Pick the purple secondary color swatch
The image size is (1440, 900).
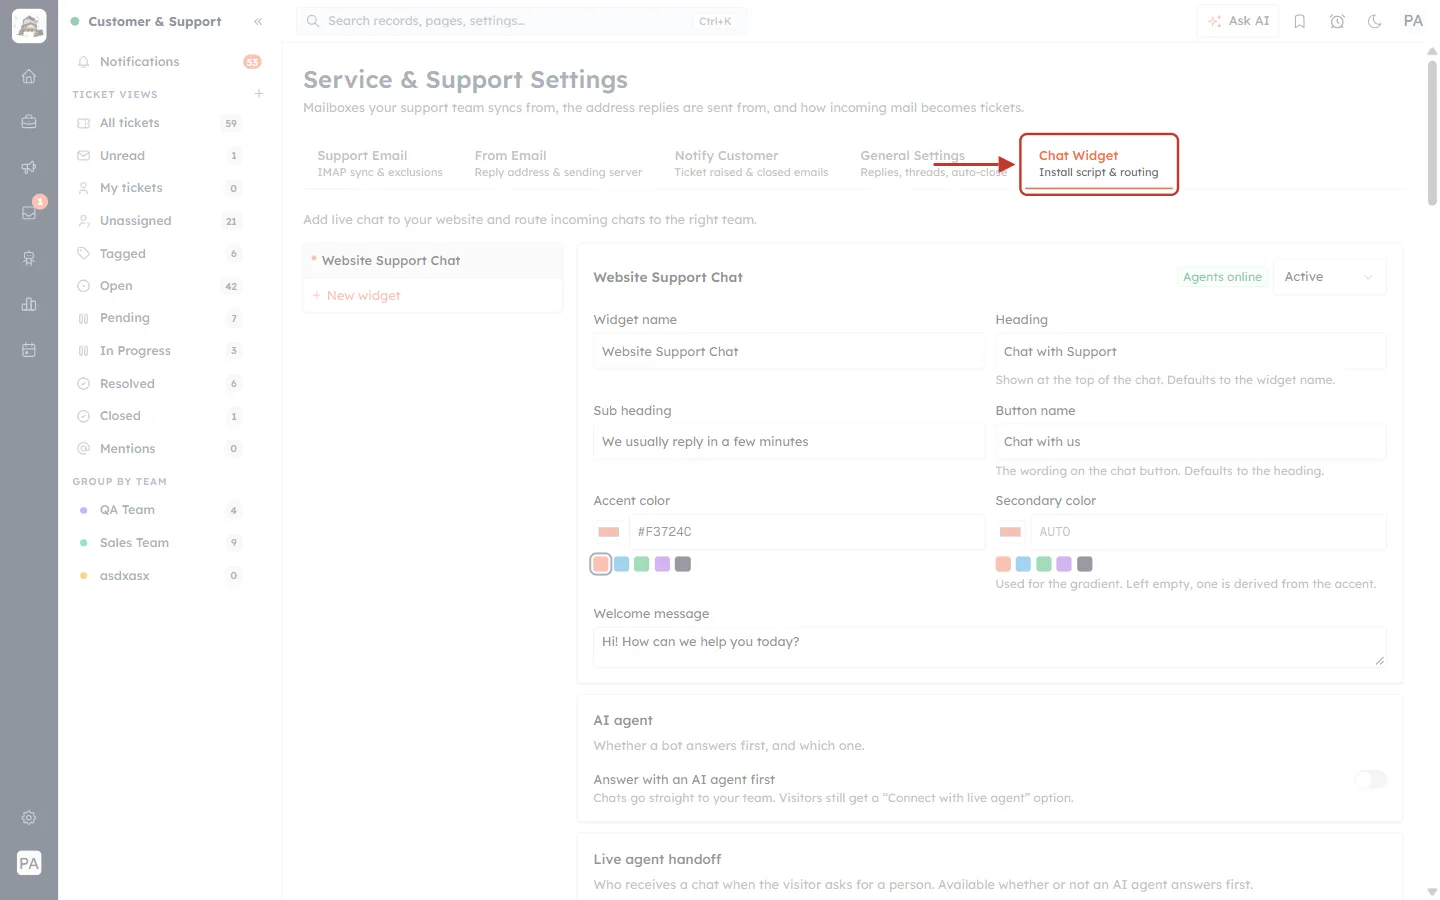coord(1064,564)
